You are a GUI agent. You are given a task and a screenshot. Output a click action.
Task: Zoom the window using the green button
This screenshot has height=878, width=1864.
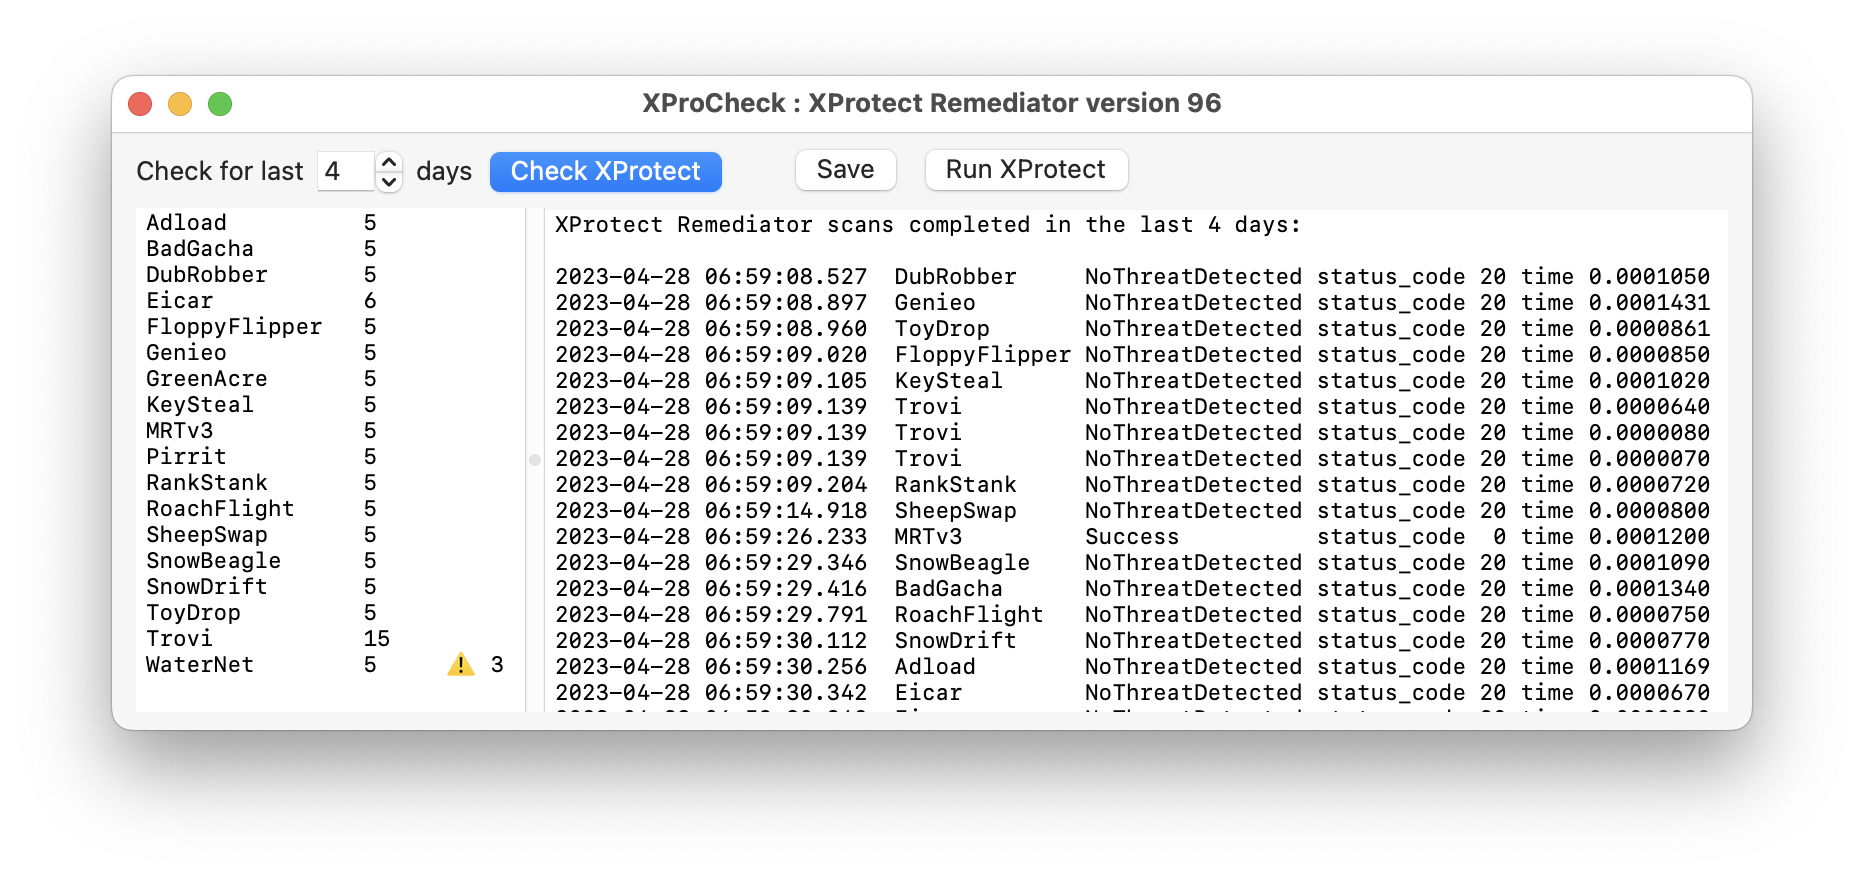click(220, 104)
